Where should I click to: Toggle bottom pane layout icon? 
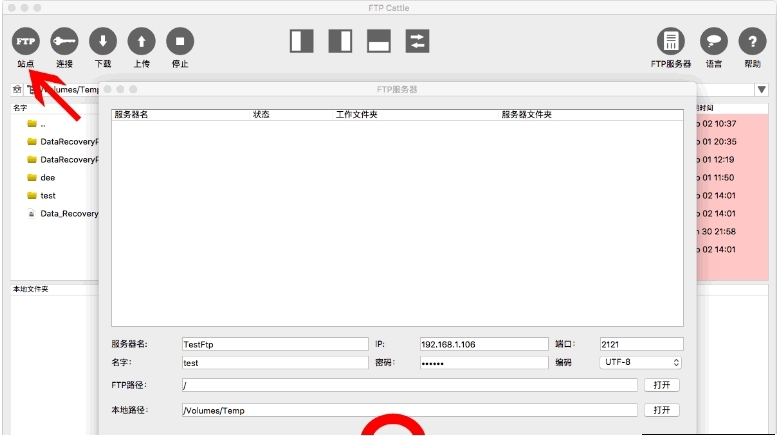click(x=379, y=41)
